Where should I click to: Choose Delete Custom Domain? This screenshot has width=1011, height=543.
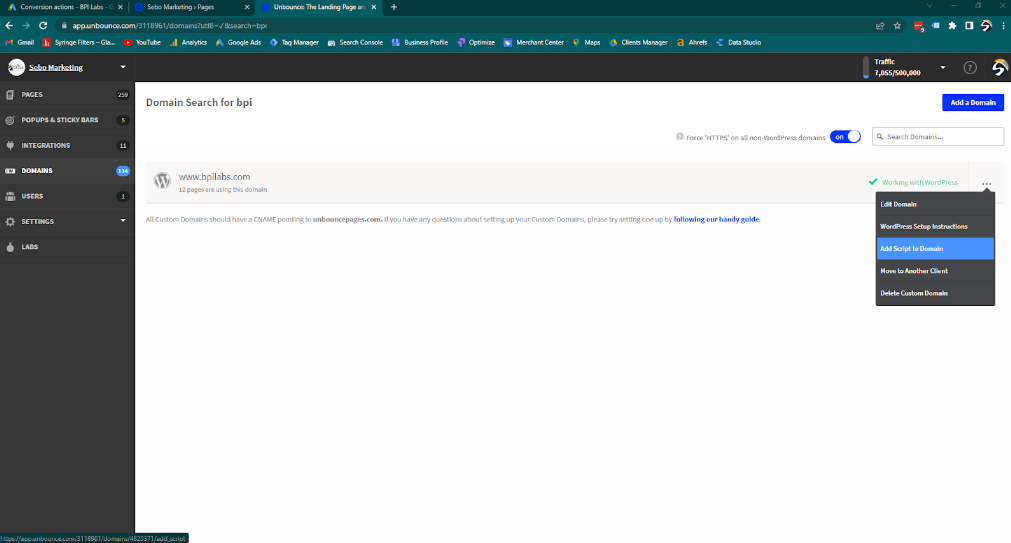coord(935,293)
